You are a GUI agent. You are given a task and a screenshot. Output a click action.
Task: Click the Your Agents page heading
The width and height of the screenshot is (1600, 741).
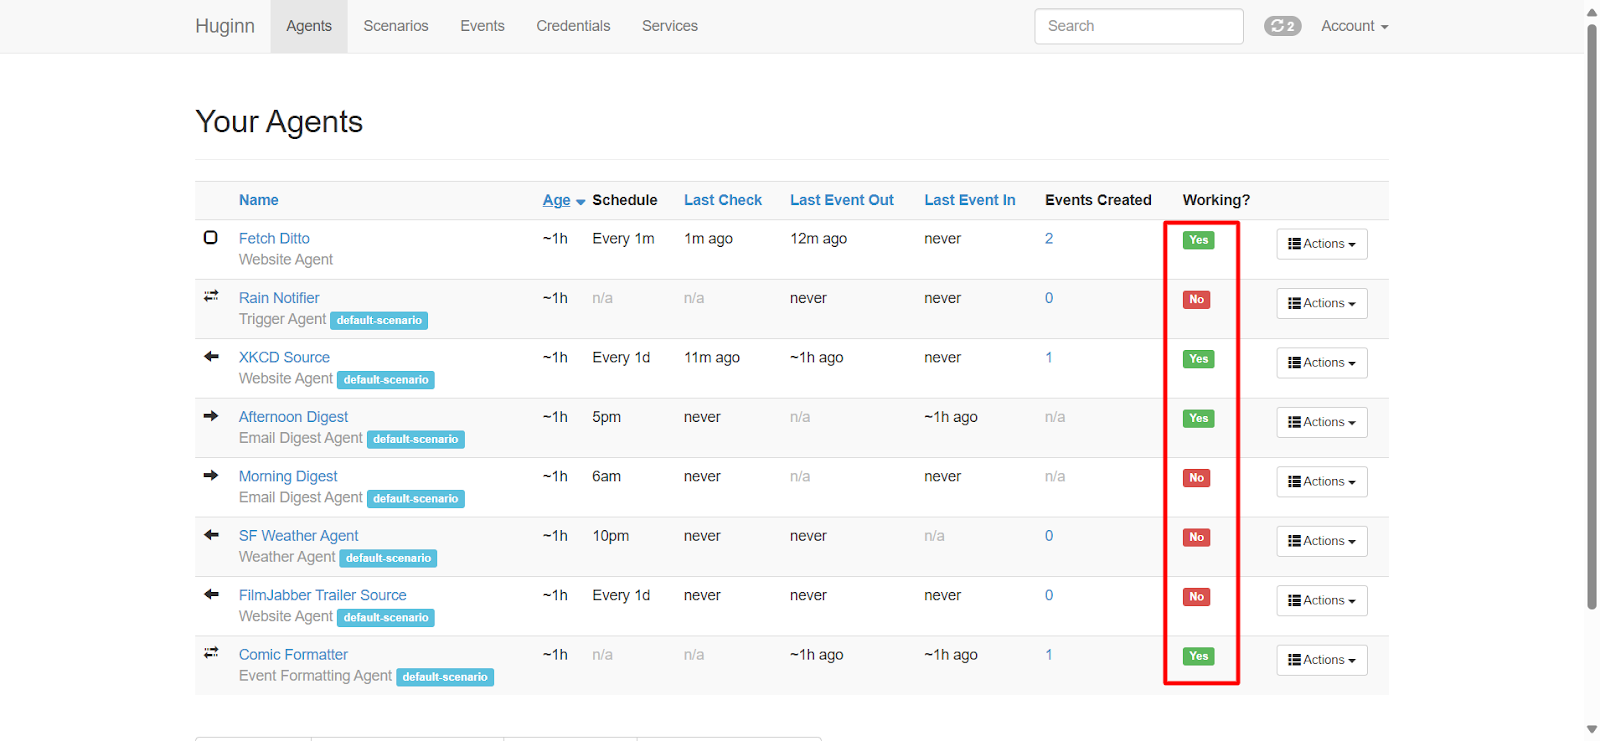click(x=279, y=122)
